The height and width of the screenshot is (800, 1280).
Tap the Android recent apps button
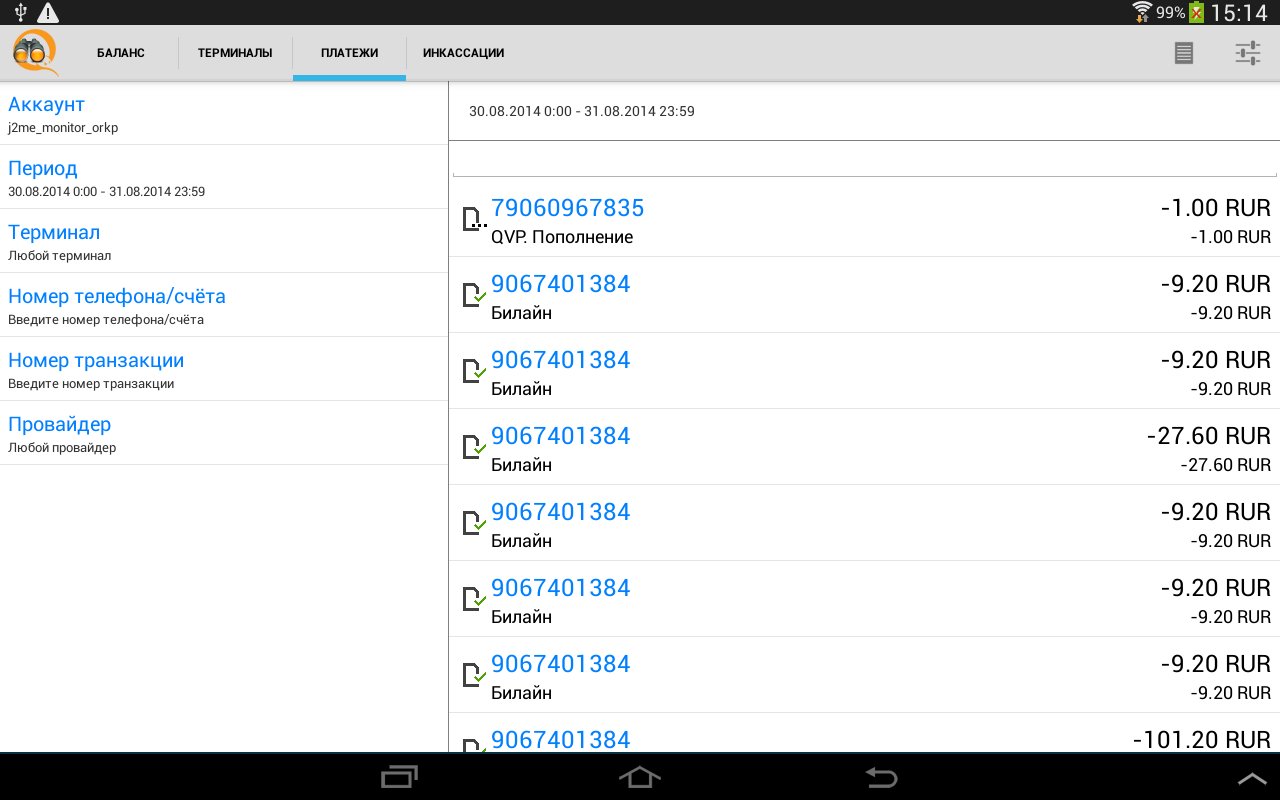pos(400,777)
